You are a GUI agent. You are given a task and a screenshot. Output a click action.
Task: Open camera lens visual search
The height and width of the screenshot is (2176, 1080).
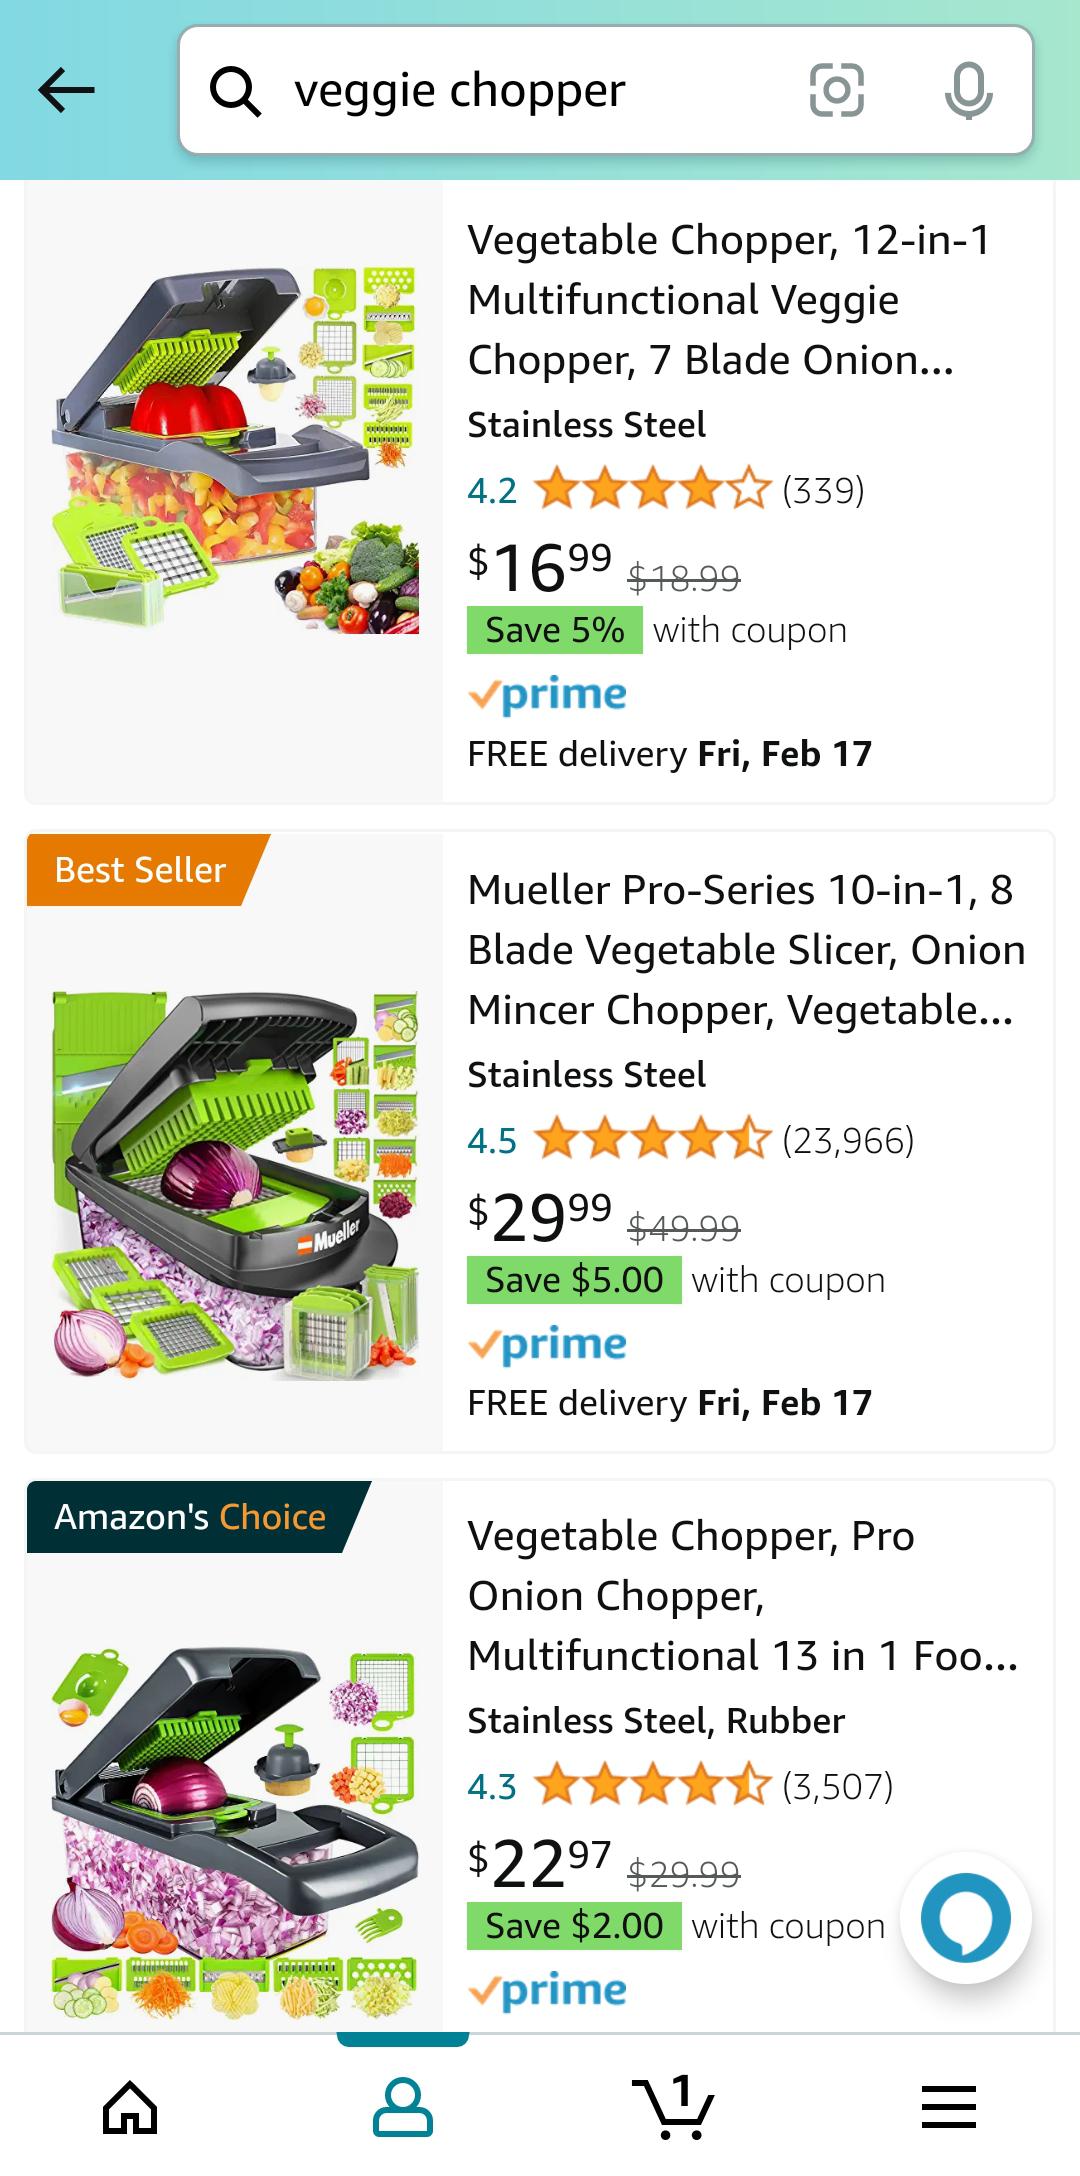[836, 91]
